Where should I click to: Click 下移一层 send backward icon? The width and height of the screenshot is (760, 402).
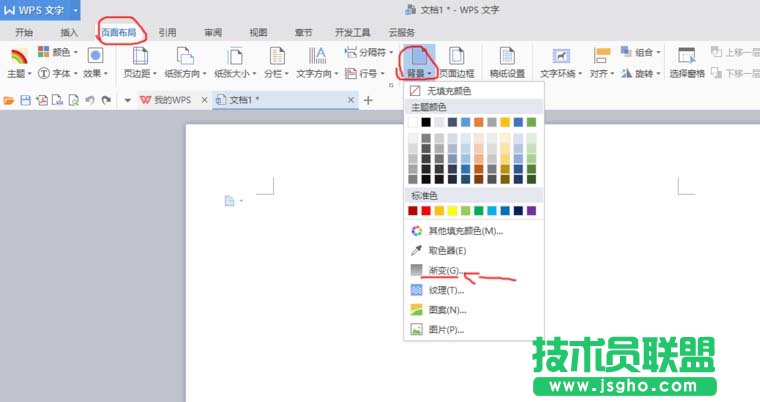tap(716, 73)
